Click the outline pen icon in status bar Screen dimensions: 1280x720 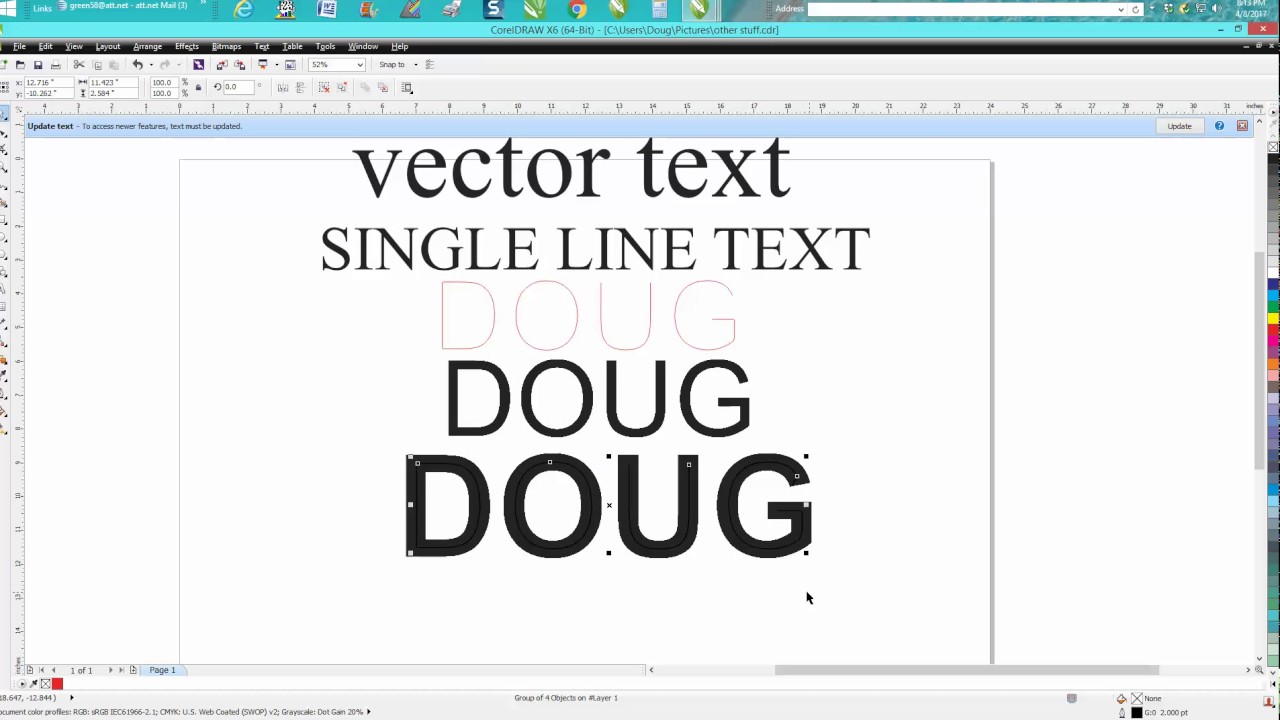(1121, 713)
